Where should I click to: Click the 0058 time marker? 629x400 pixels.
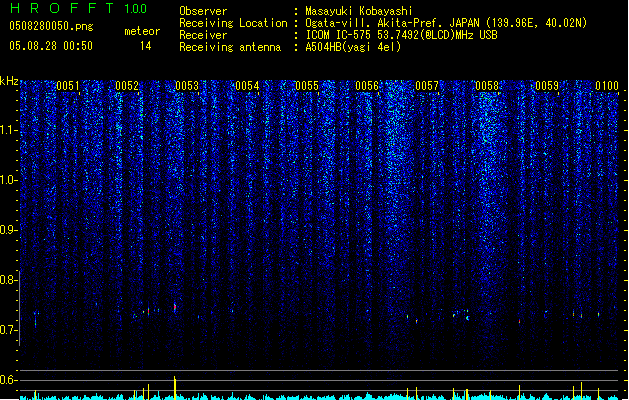point(487,86)
